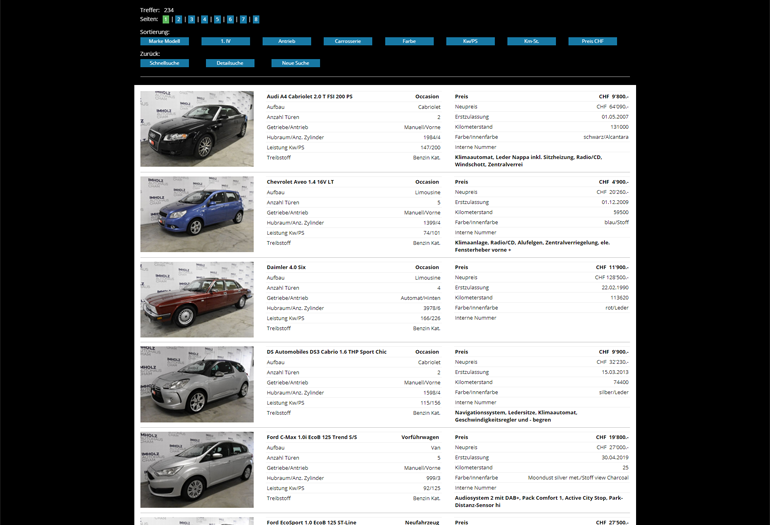The width and height of the screenshot is (770, 525).
Task: Sort results by Antrieb
Action: (287, 41)
